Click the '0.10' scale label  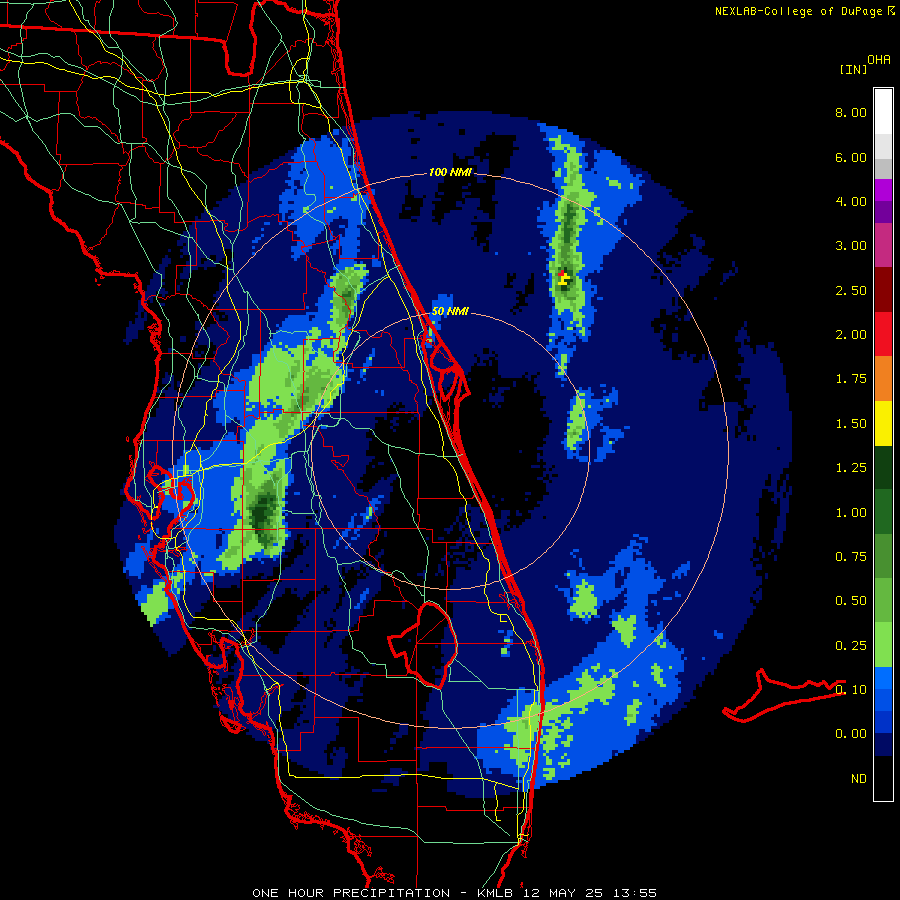point(851,690)
